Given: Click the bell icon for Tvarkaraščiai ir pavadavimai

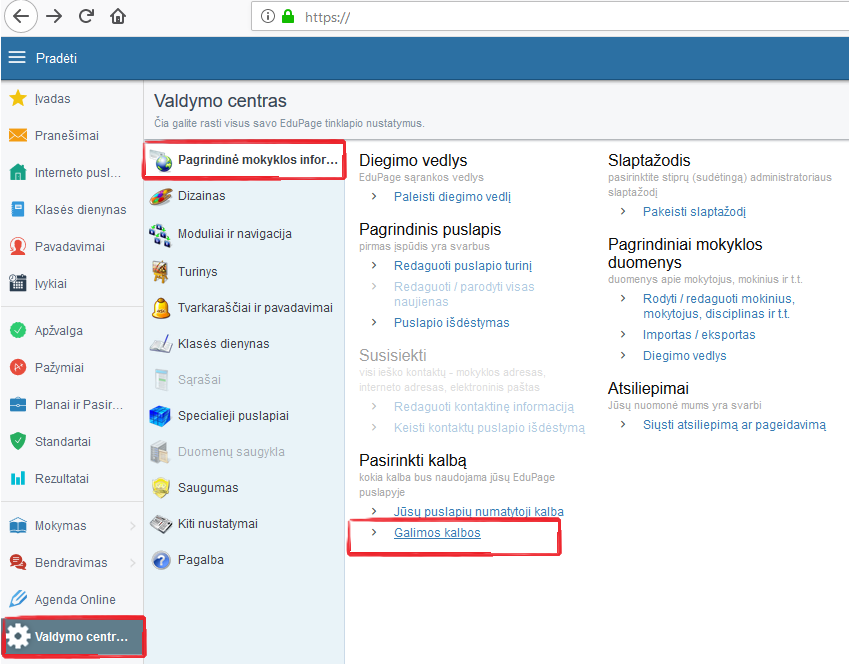Looking at the screenshot, I should (160, 308).
